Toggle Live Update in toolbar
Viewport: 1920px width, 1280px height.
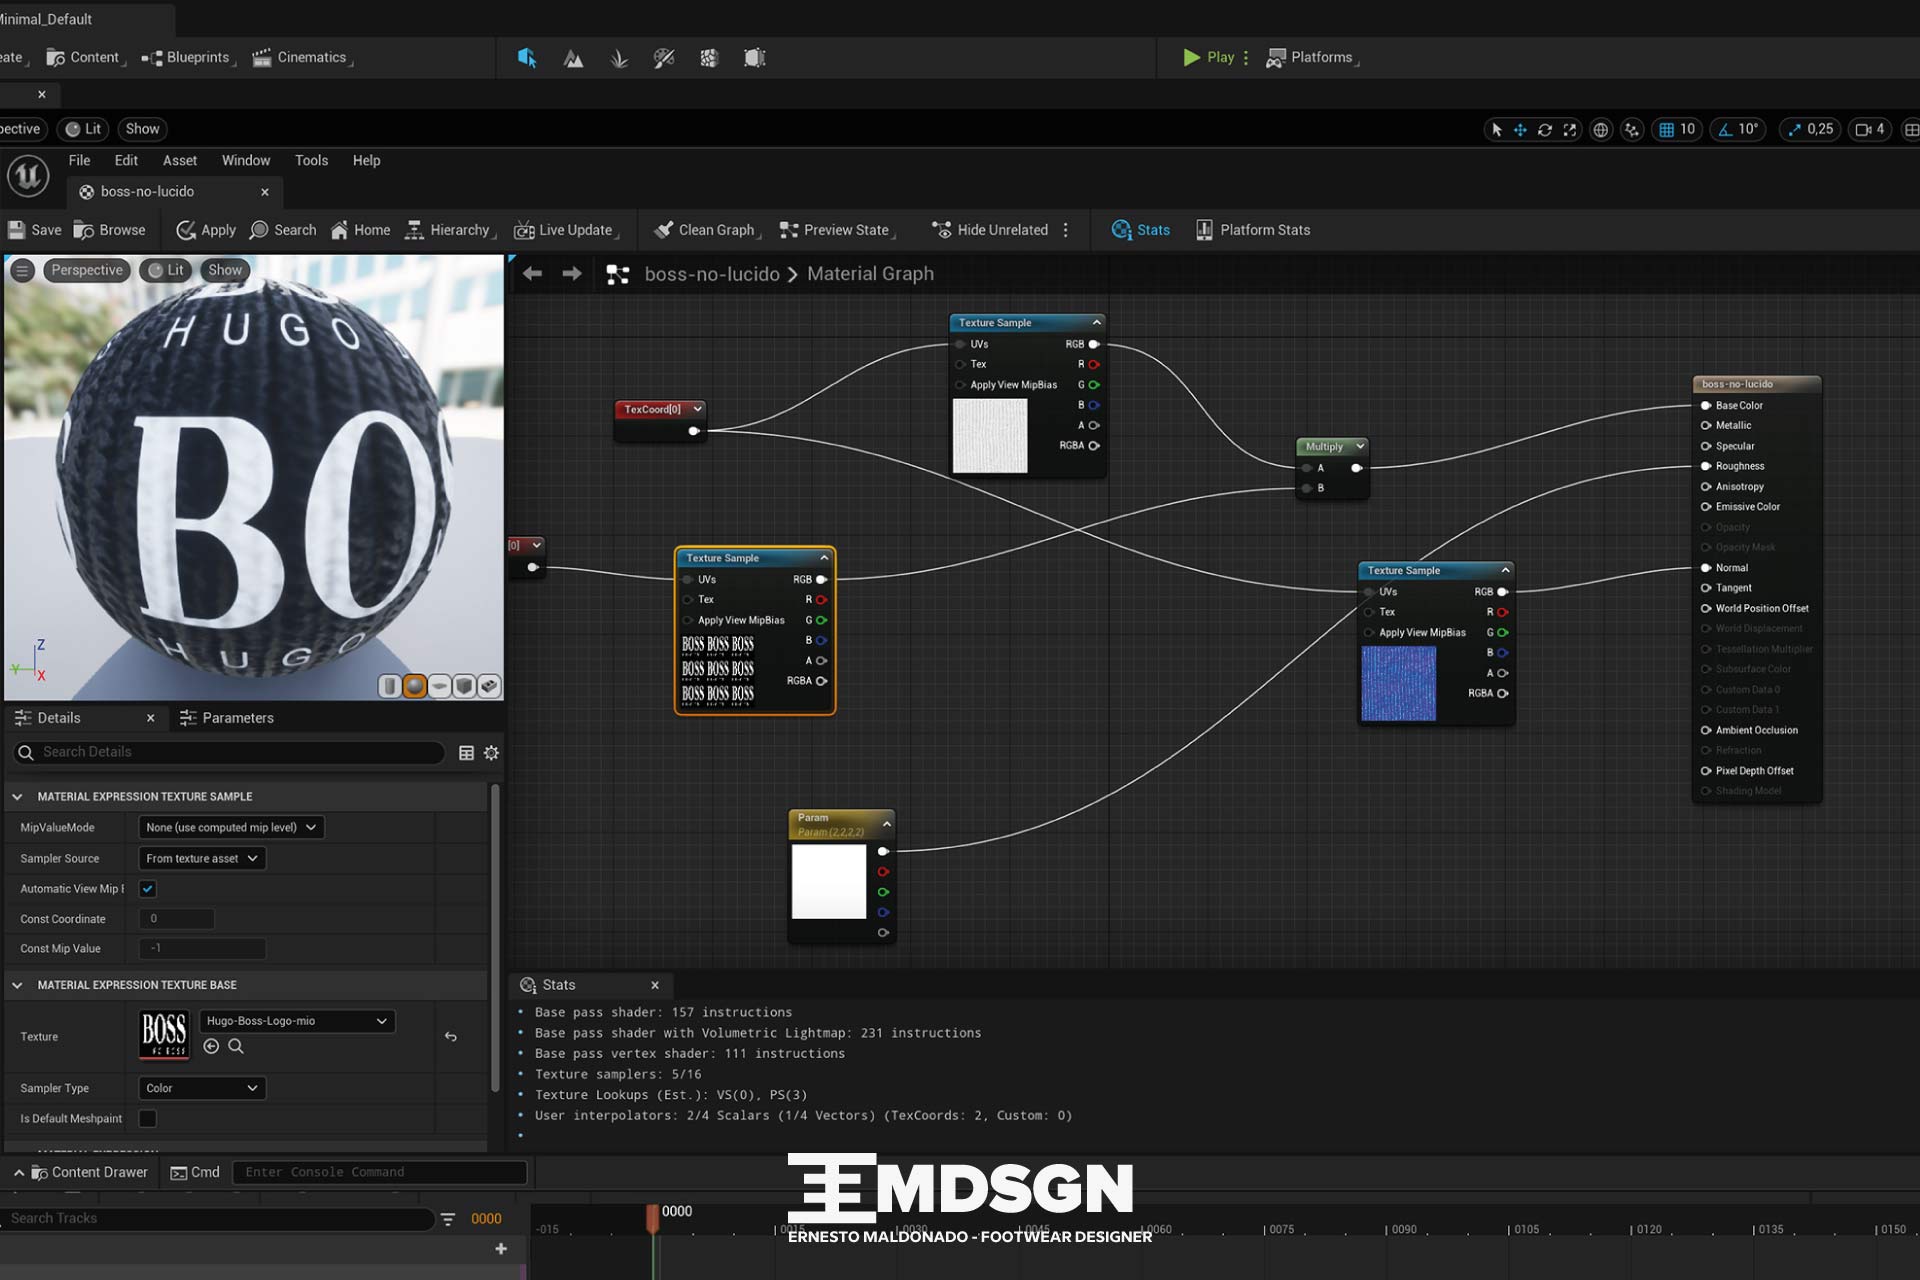point(565,230)
